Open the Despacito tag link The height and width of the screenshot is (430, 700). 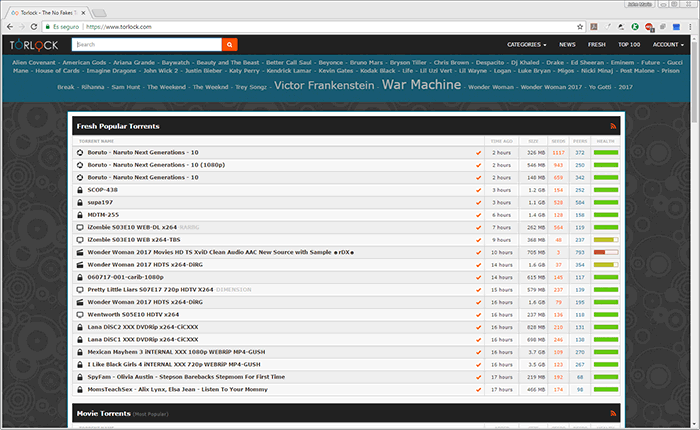[490, 63]
